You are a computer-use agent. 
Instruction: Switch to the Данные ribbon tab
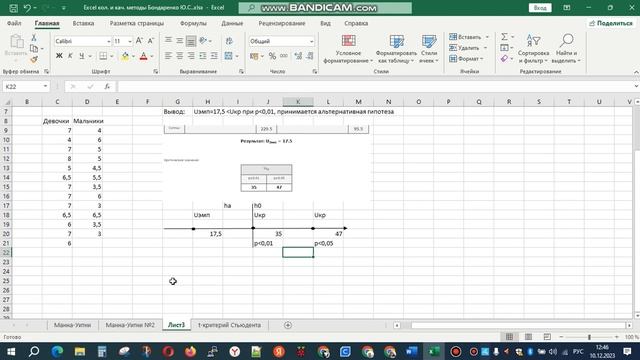pos(232,23)
